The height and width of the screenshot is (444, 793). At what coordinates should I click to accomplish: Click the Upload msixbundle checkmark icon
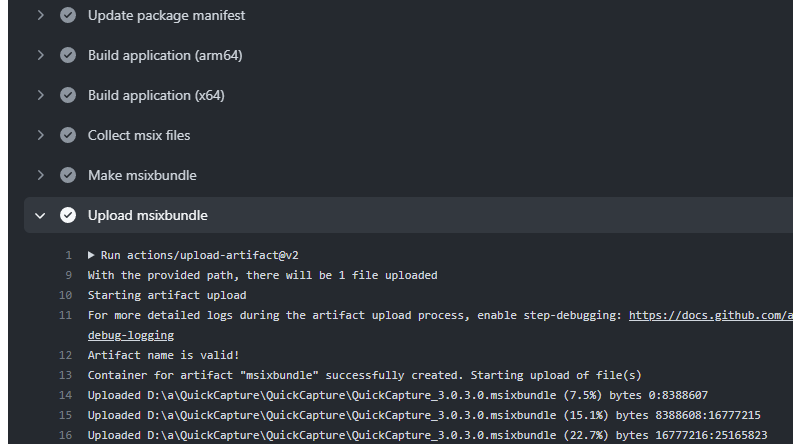click(68, 215)
